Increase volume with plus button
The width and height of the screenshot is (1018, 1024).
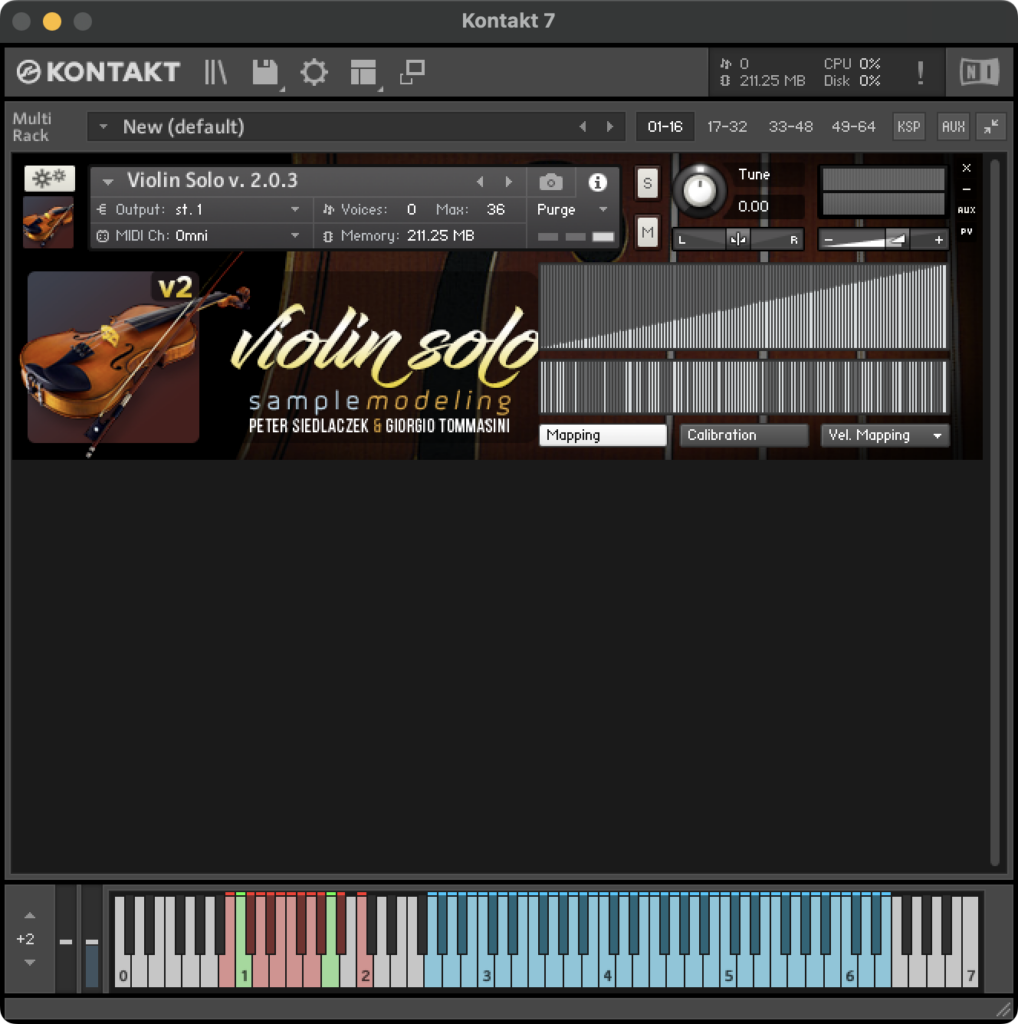938,240
